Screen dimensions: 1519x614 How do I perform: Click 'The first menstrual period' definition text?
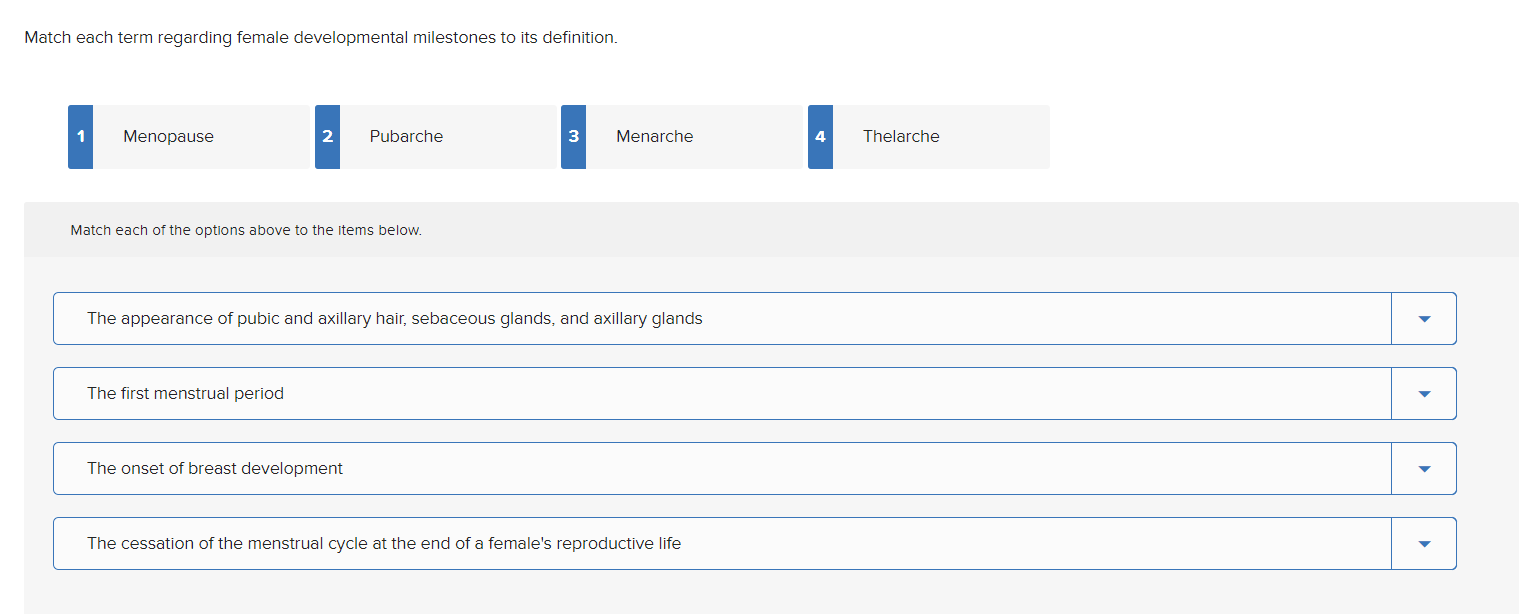185,394
